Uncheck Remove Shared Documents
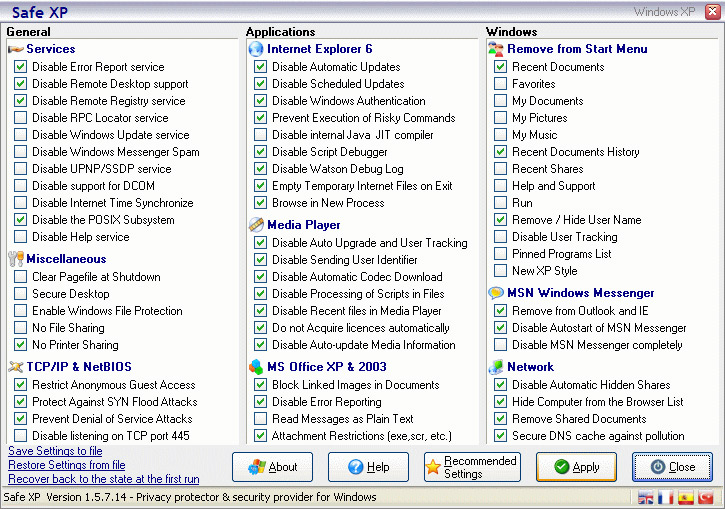 pyautogui.click(x=500, y=418)
